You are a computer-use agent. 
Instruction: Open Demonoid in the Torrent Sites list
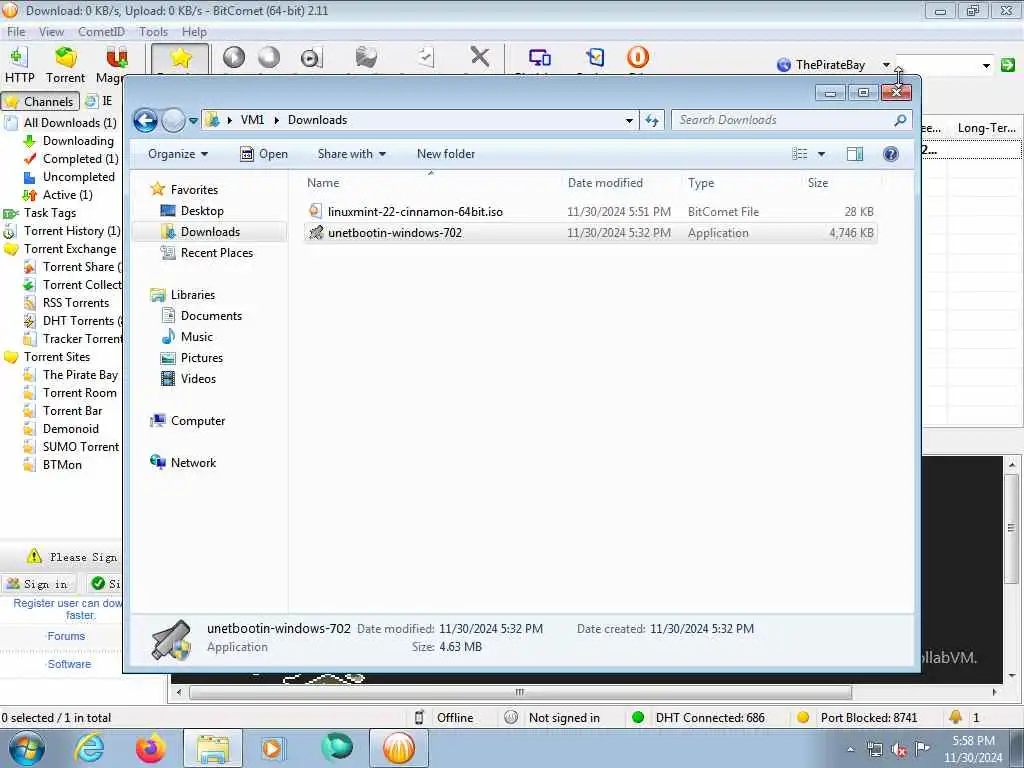(x=71, y=429)
